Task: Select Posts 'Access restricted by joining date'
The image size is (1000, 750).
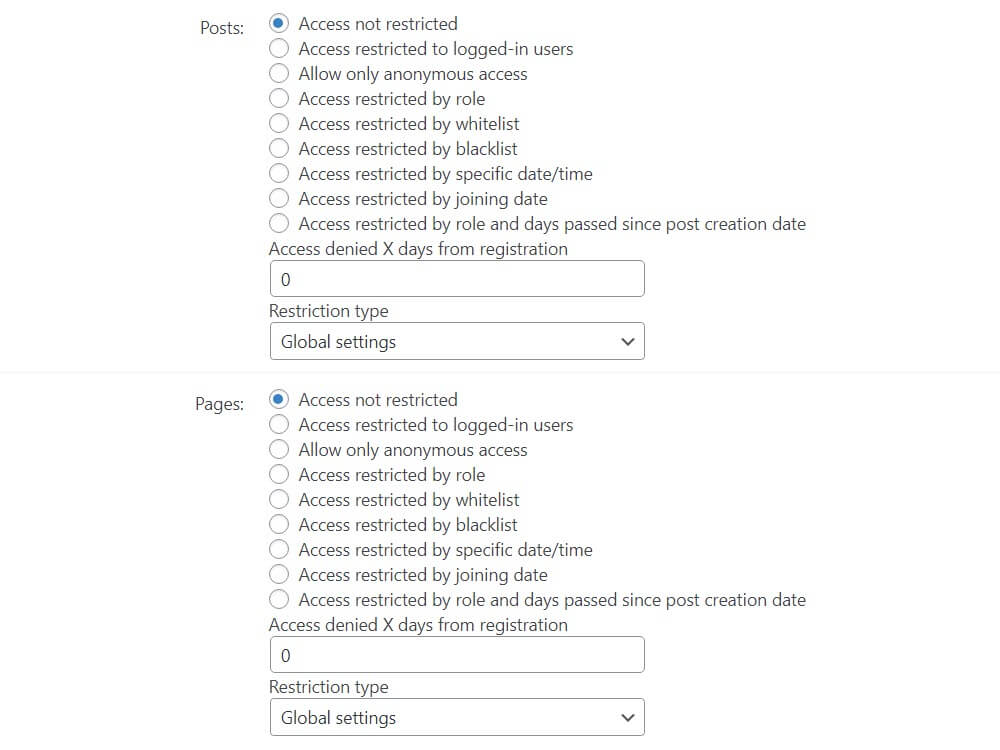Action: pyautogui.click(x=280, y=198)
